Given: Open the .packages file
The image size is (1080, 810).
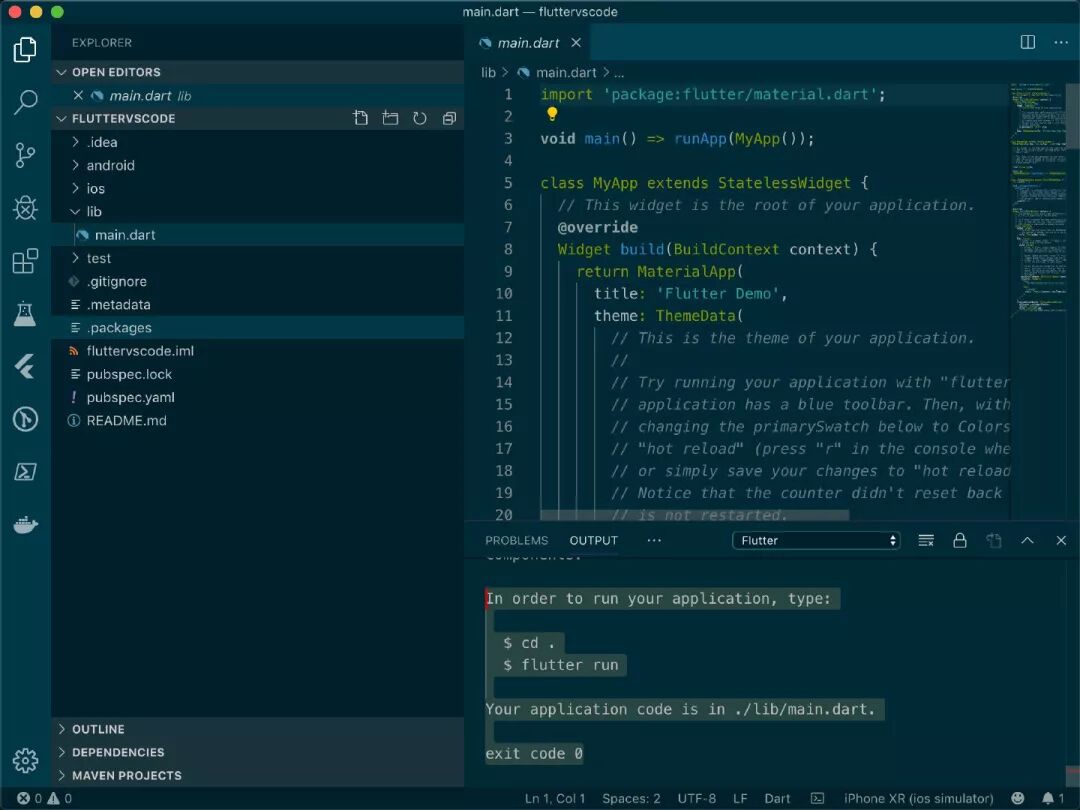Looking at the screenshot, I should coord(257,328).
